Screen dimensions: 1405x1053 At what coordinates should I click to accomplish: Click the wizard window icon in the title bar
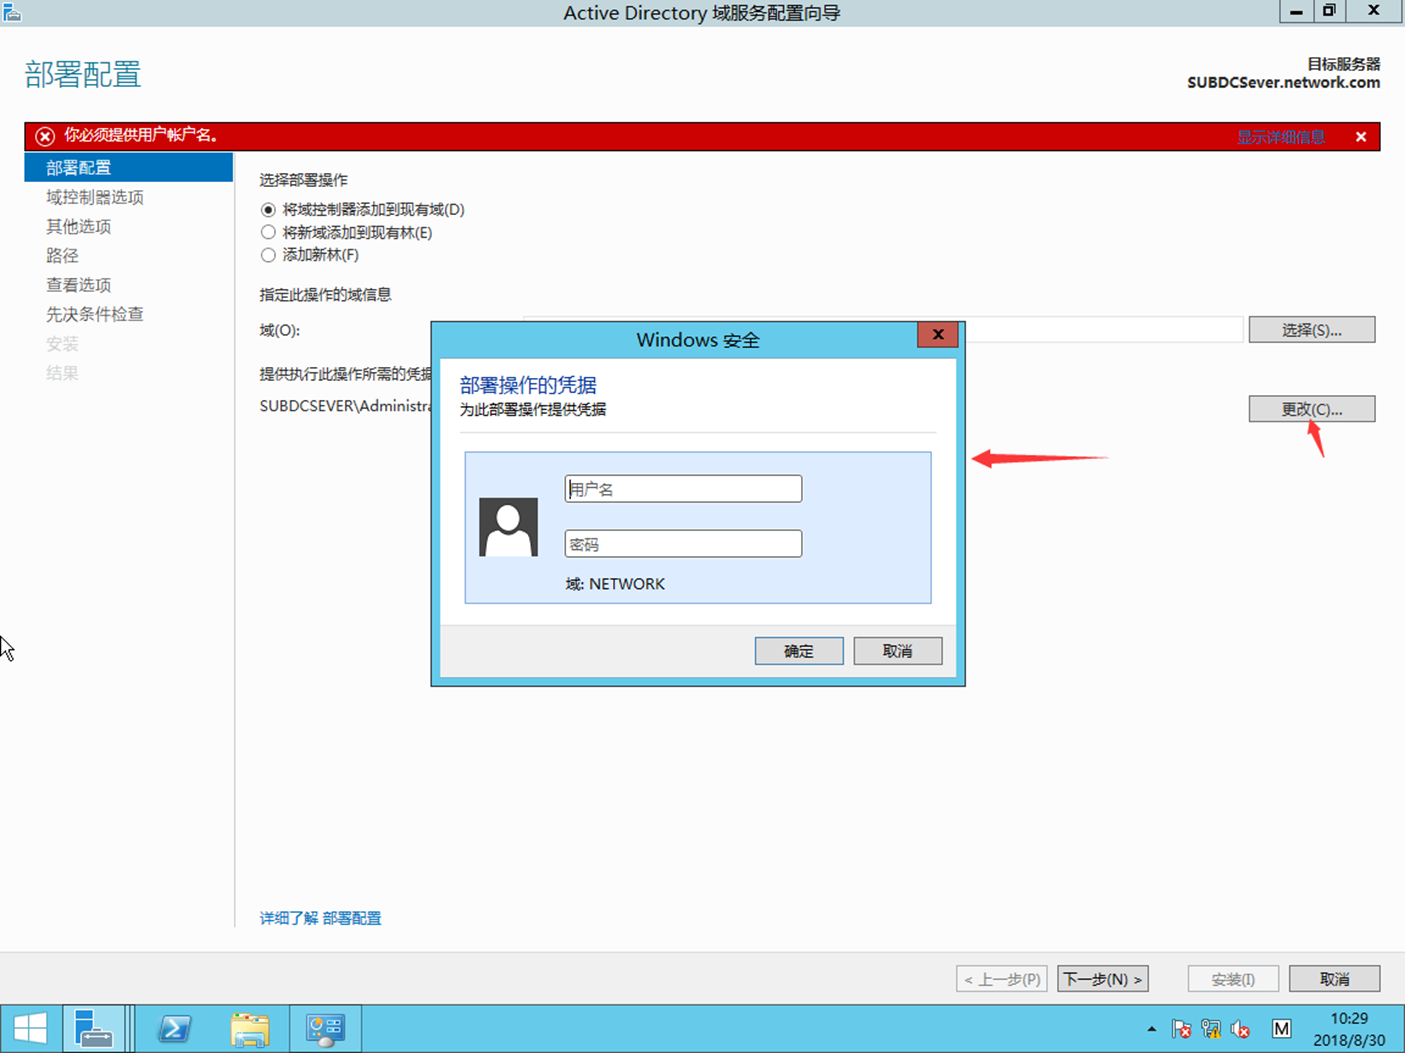point(12,12)
